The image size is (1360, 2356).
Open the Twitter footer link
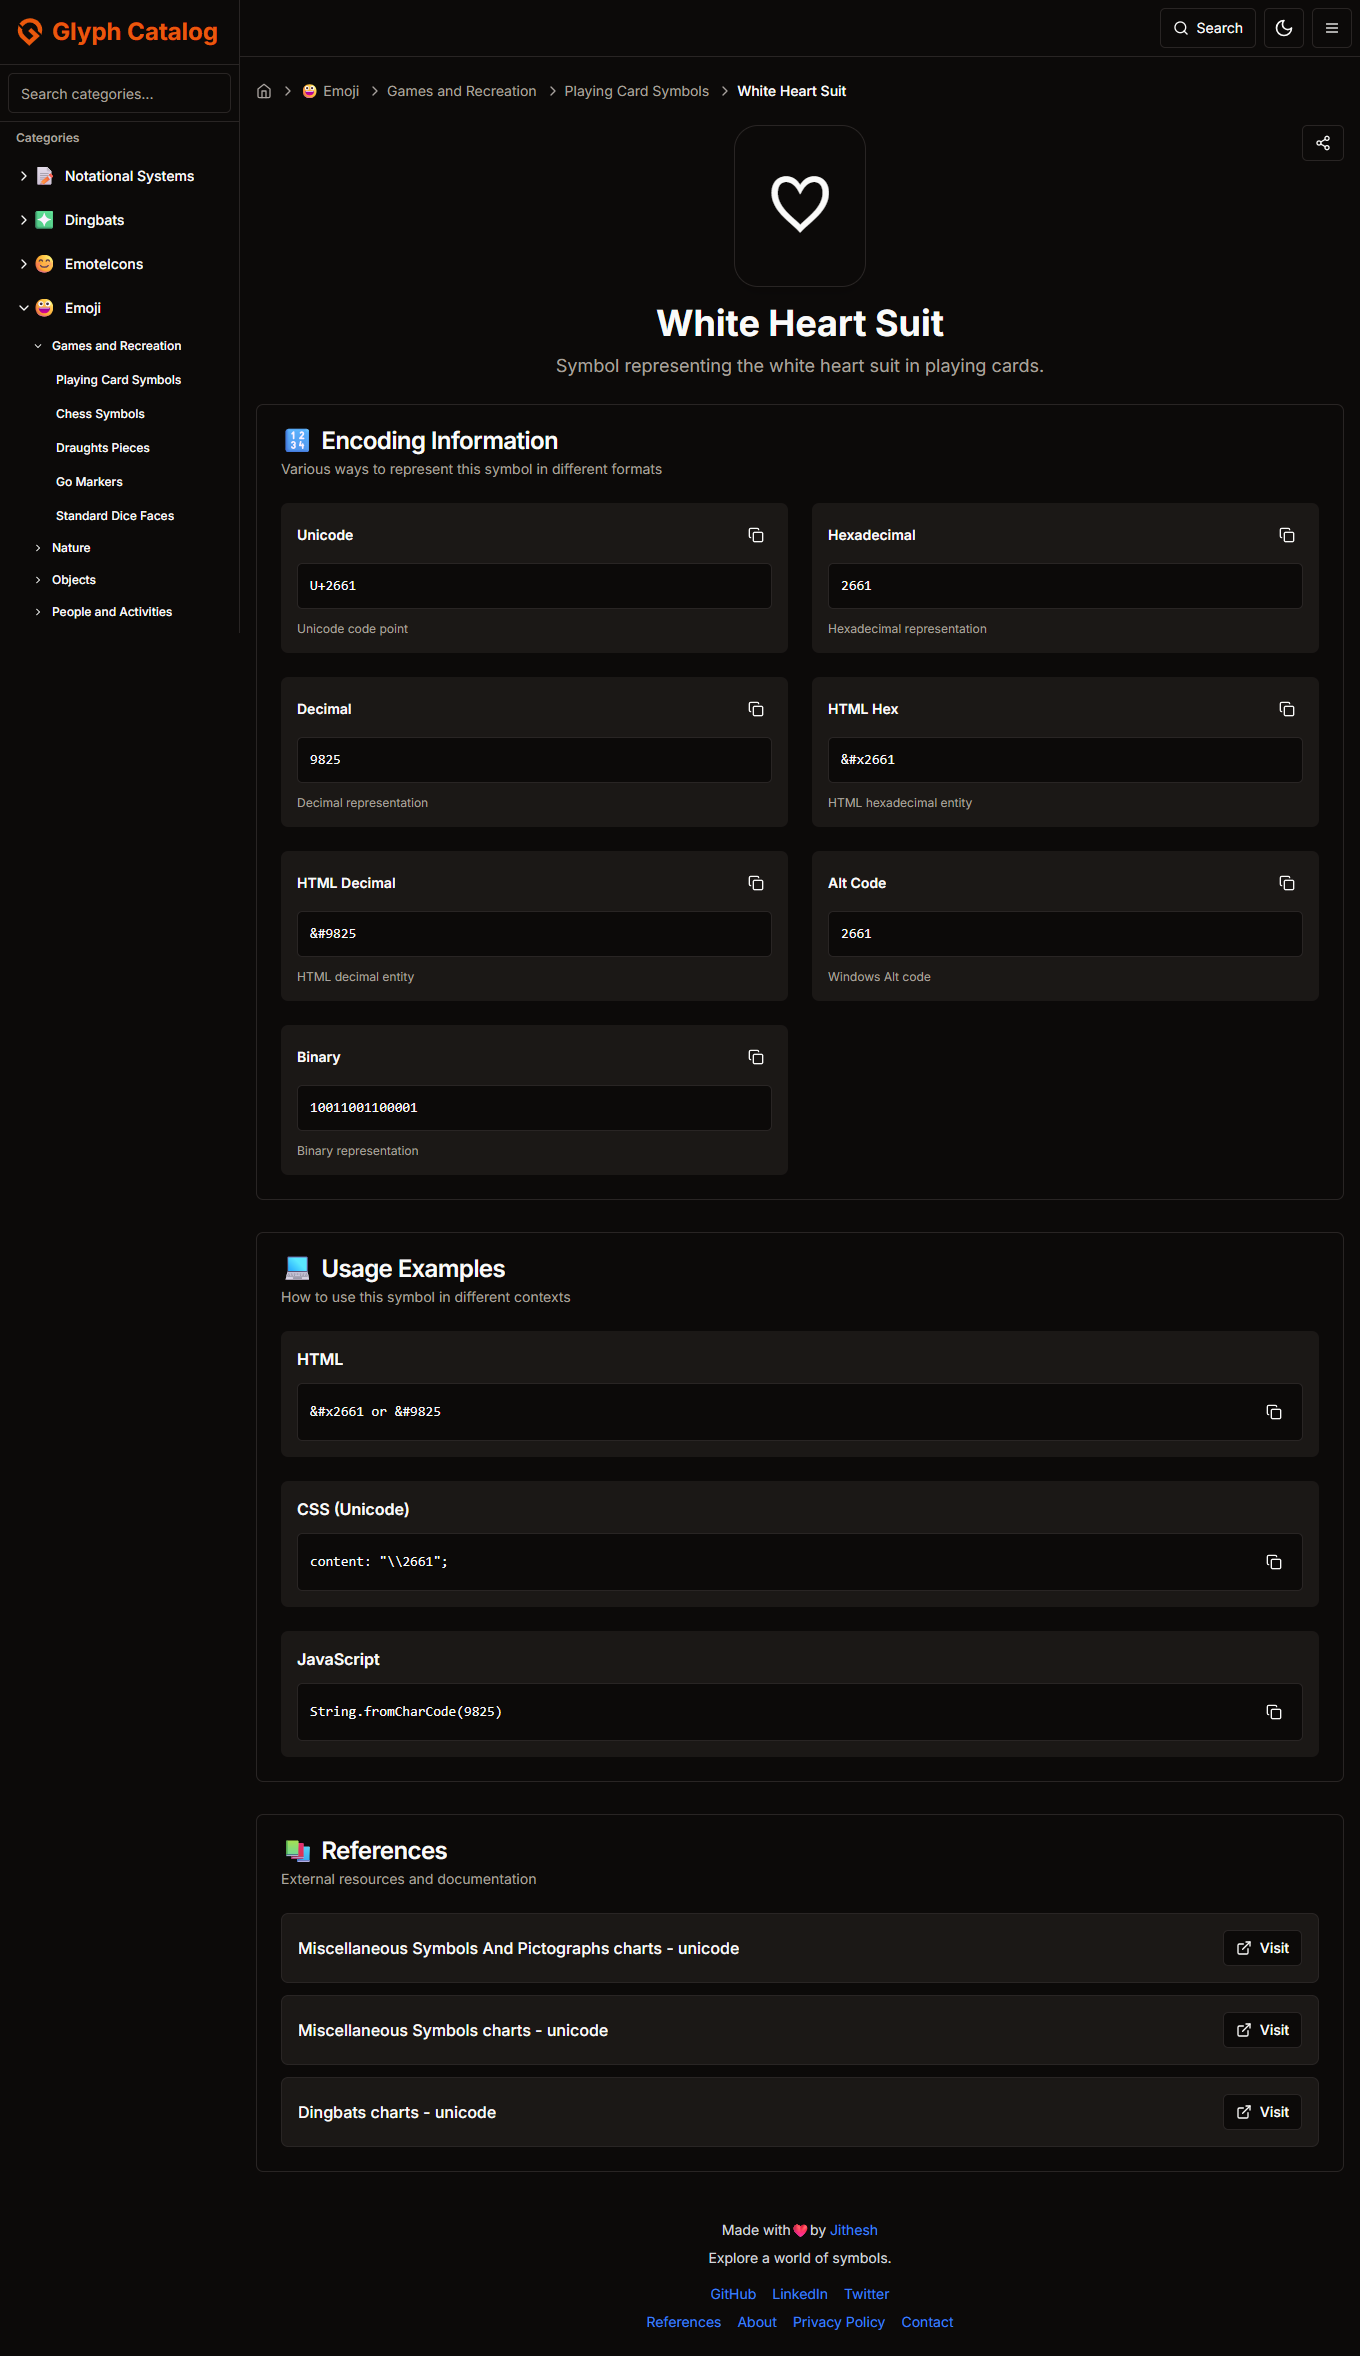866,2294
